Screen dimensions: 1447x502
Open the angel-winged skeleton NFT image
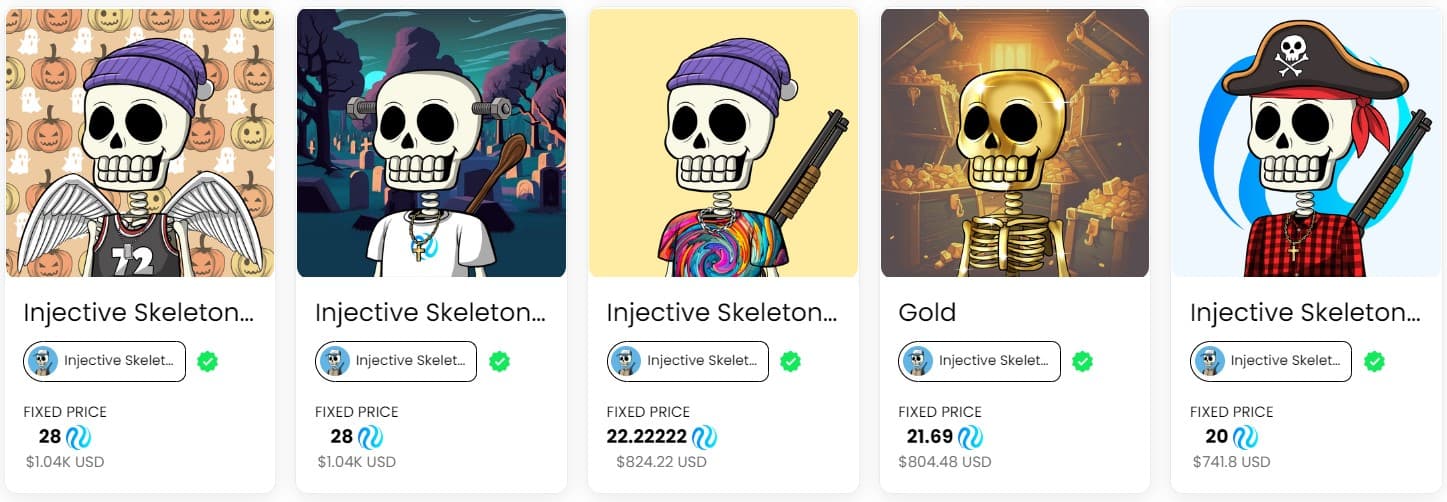coord(140,143)
